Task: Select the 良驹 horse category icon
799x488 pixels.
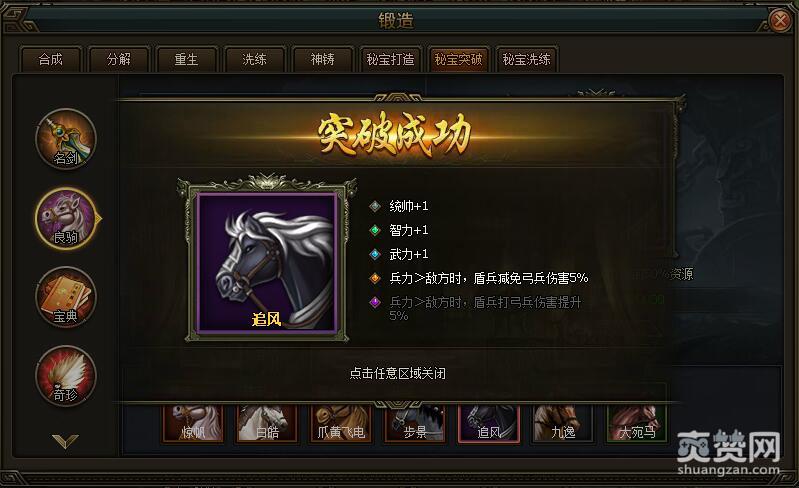Action: [66, 218]
